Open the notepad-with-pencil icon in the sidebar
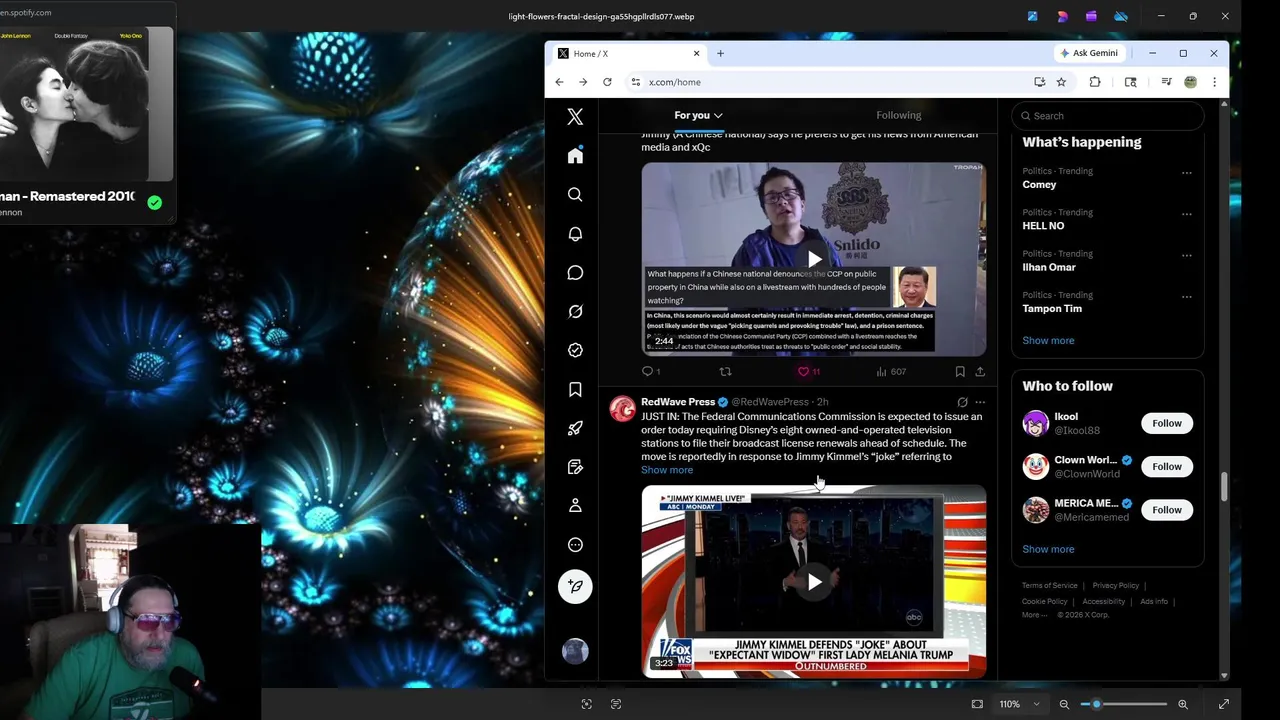 pos(575,467)
